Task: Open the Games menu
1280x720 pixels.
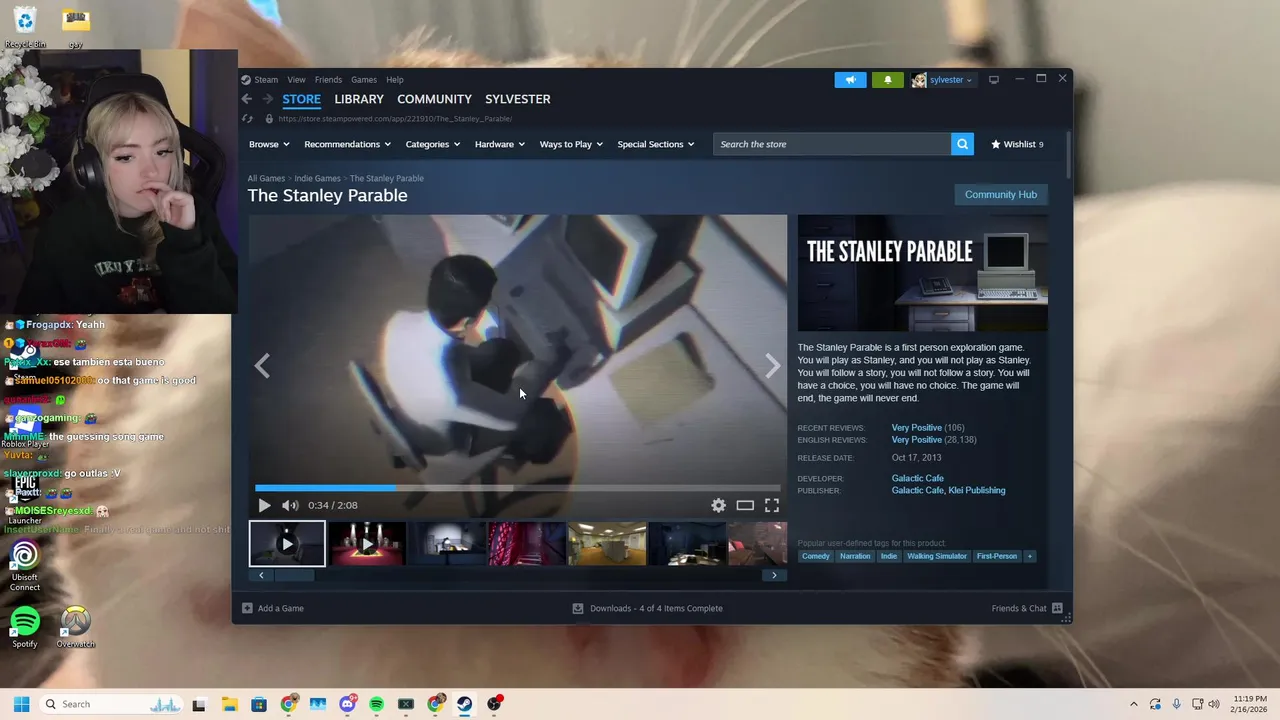Action: point(364,80)
